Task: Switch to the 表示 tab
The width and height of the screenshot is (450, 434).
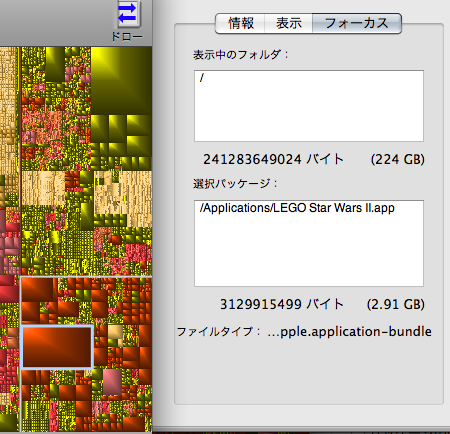Action: pos(289,23)
